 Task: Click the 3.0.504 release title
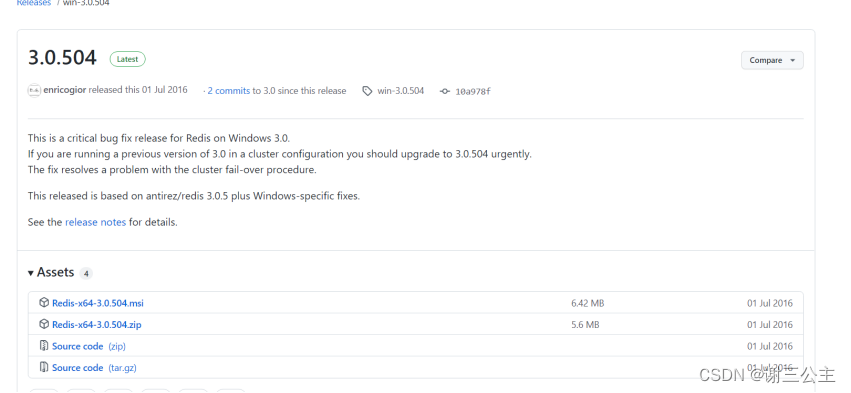[62, 58]
